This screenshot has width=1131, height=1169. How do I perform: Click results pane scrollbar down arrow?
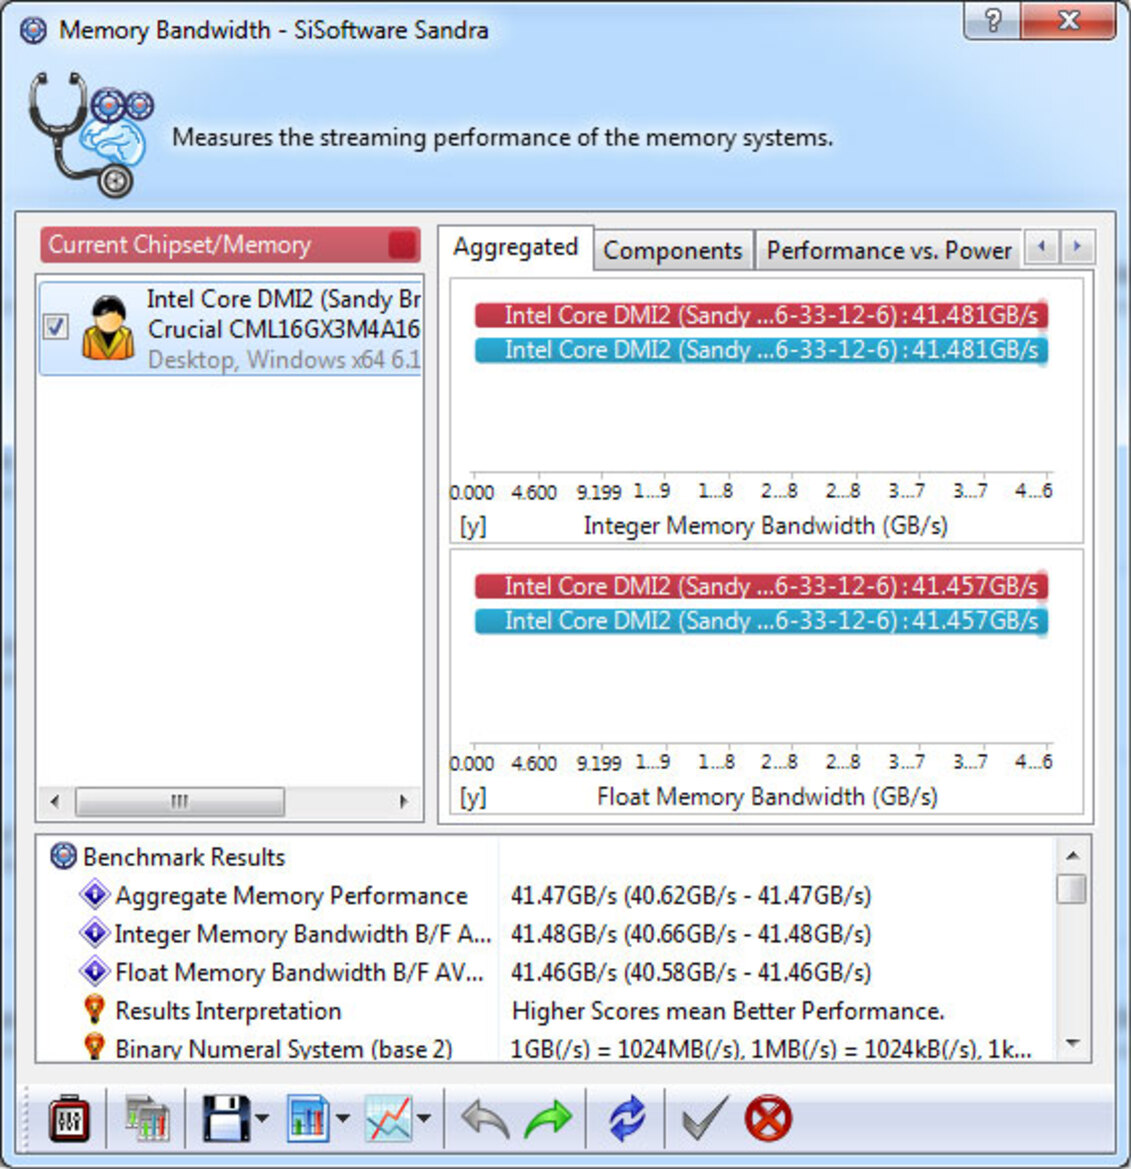click(x=1073, y=1043)
